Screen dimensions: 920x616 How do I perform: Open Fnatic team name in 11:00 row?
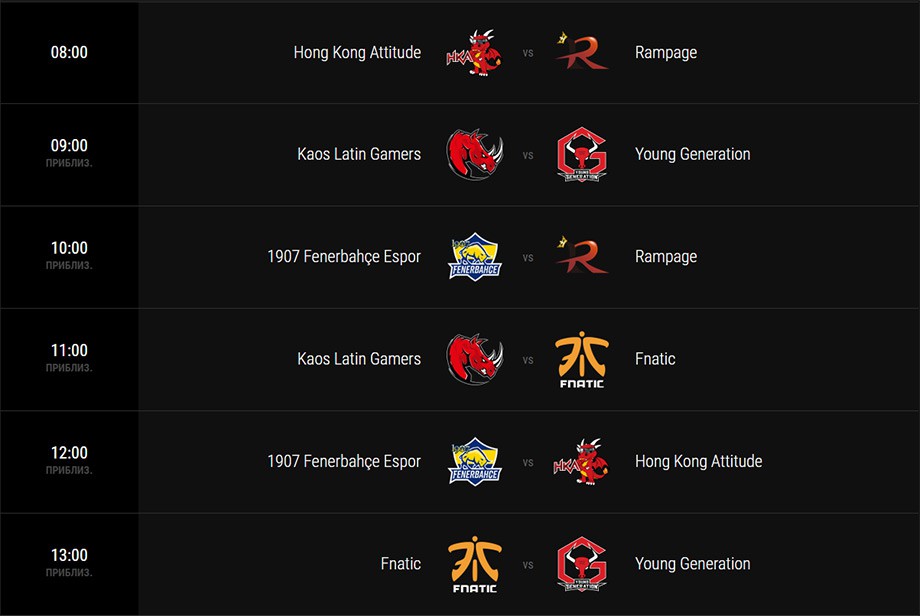click(655, 358)
